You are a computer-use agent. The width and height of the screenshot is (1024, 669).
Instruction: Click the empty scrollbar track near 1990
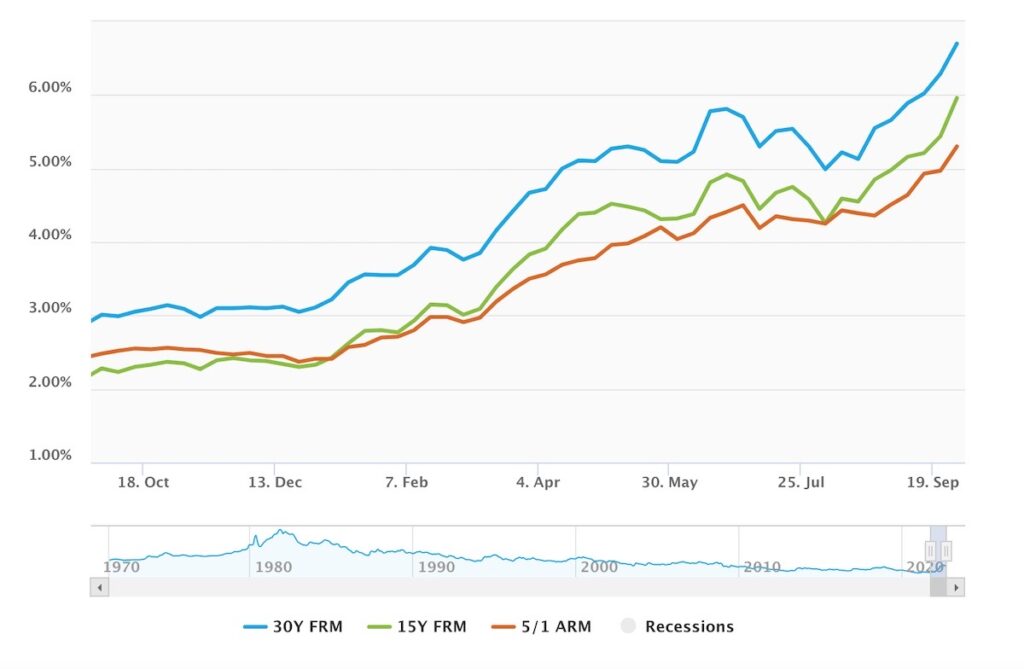pos(436,588)
